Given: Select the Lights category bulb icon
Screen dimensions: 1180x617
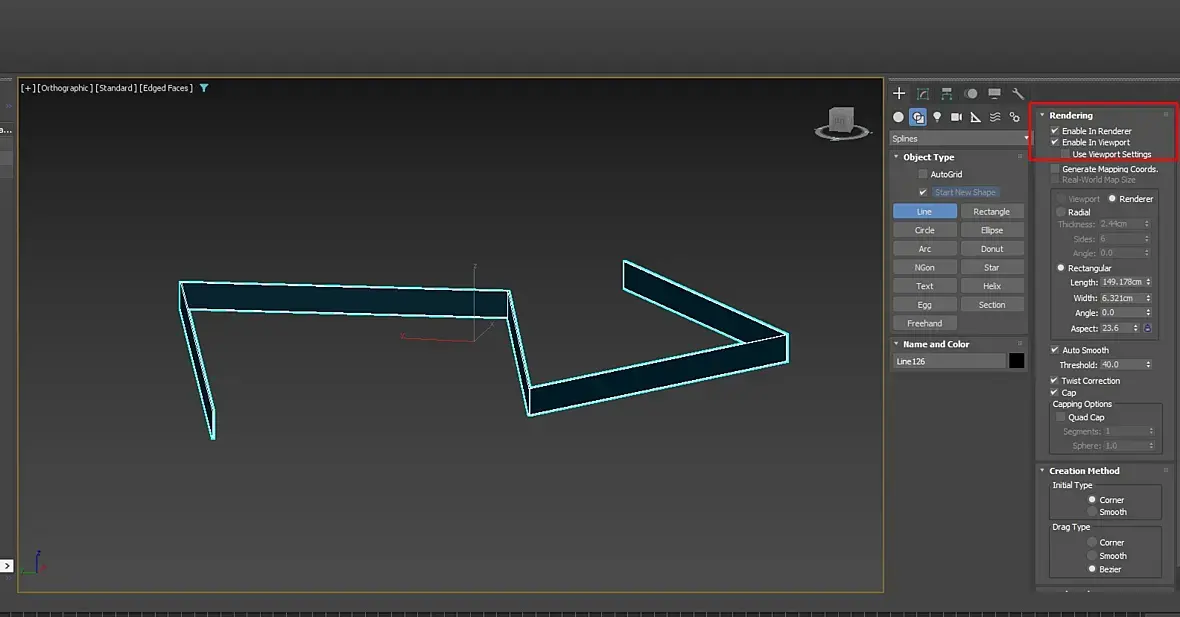Looking at the screenshot, I should pyautogui.click(x=937, y=117).
